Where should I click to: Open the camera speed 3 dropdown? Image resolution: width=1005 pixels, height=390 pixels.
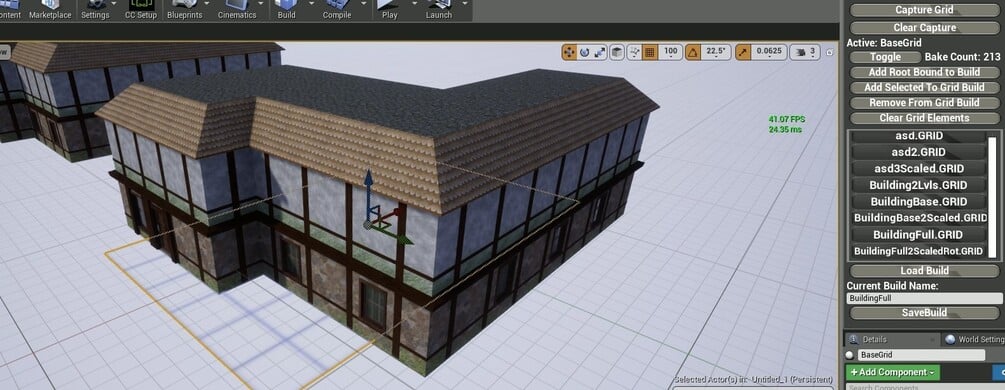click(805, 52)
